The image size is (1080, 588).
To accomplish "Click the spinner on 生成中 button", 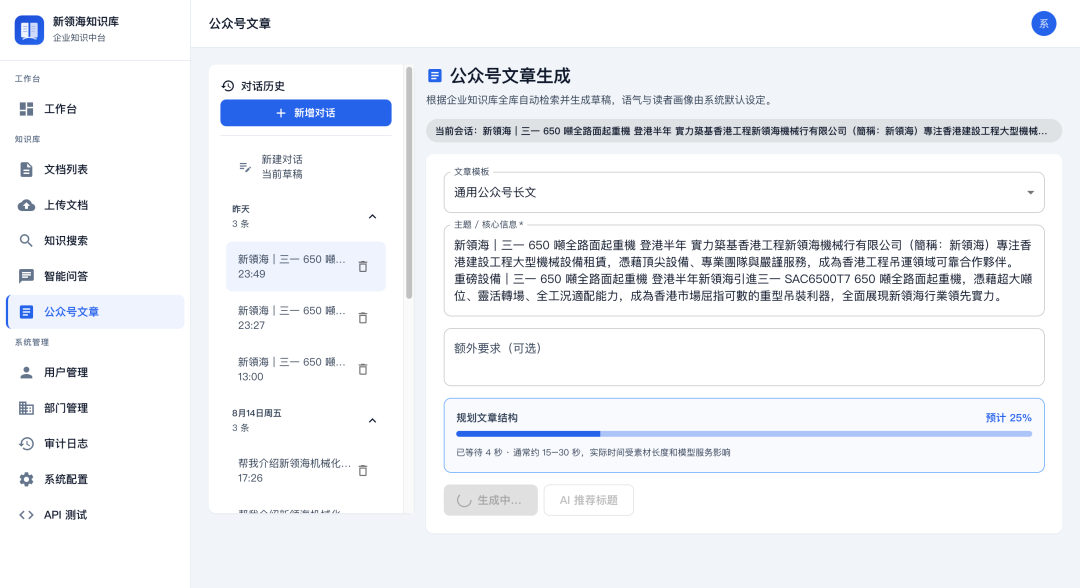I will point(464,501).
